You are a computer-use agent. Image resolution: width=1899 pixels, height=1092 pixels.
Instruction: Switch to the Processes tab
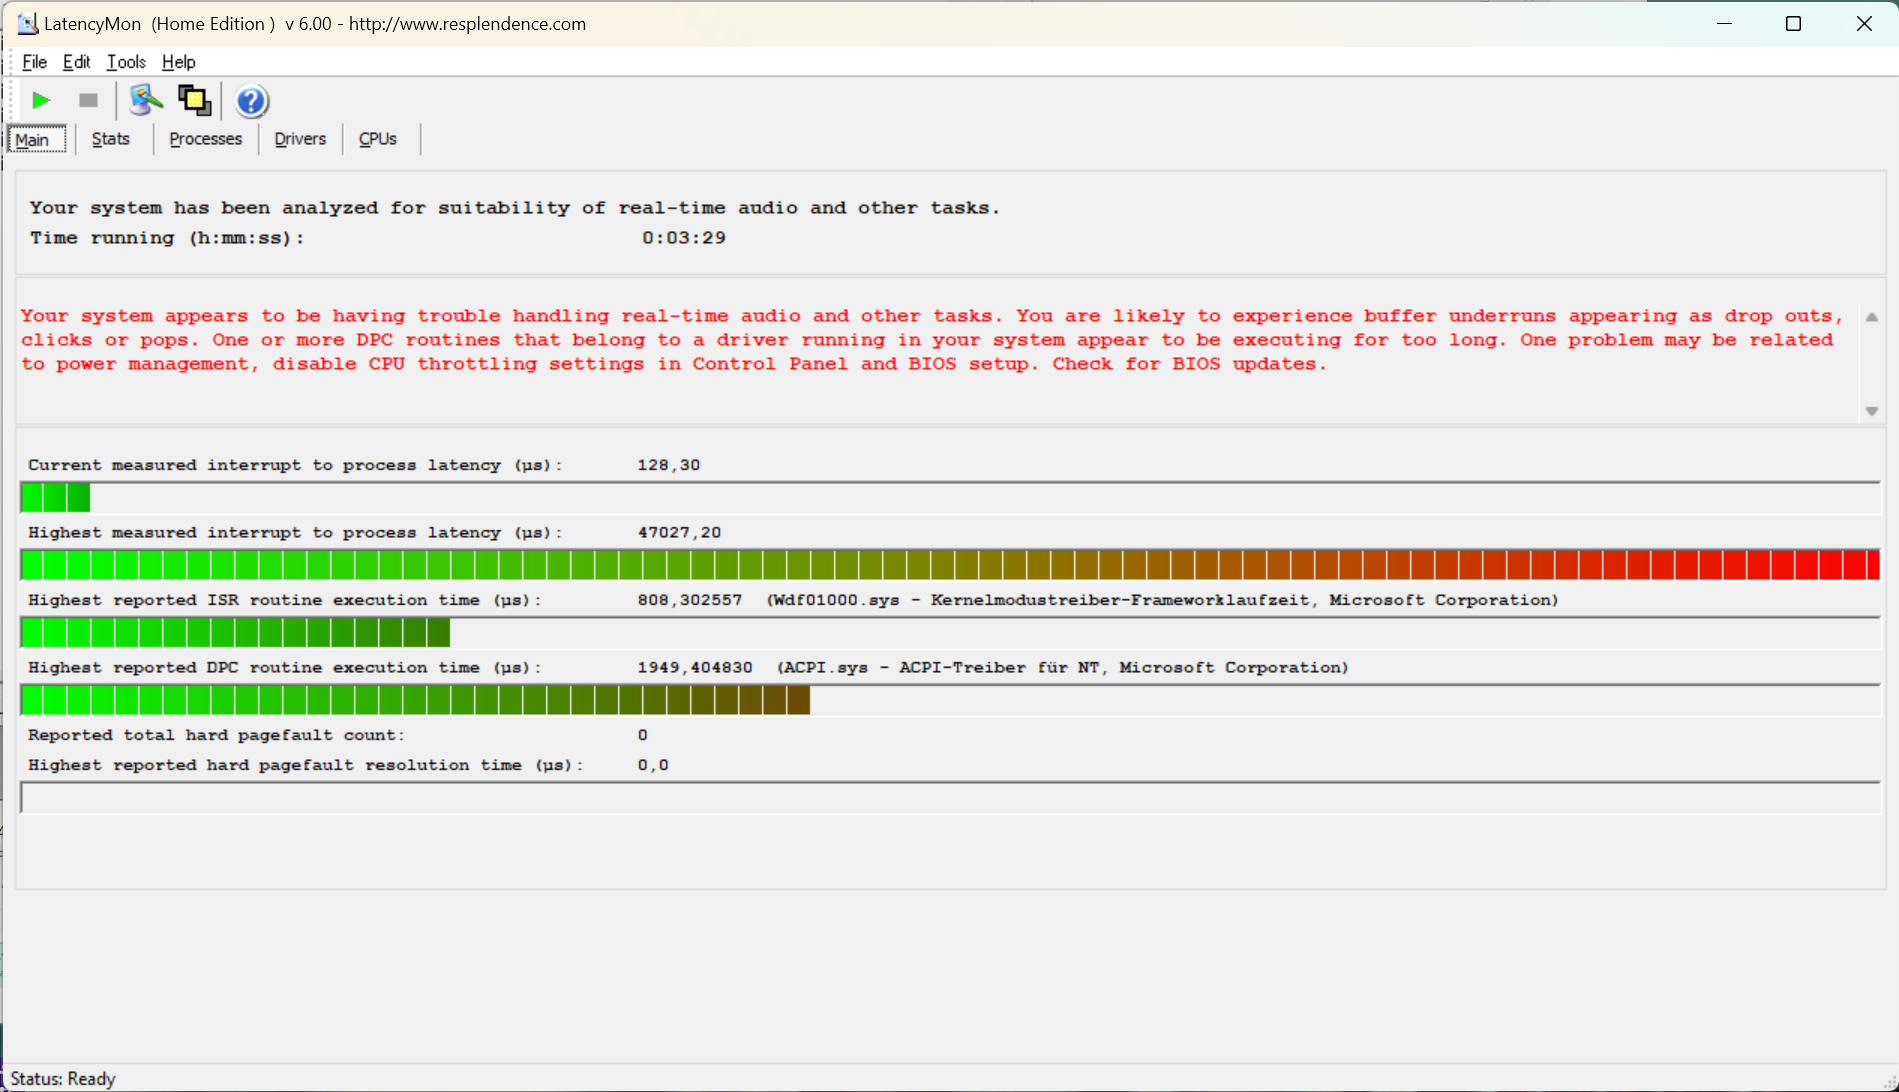point(205,139)
